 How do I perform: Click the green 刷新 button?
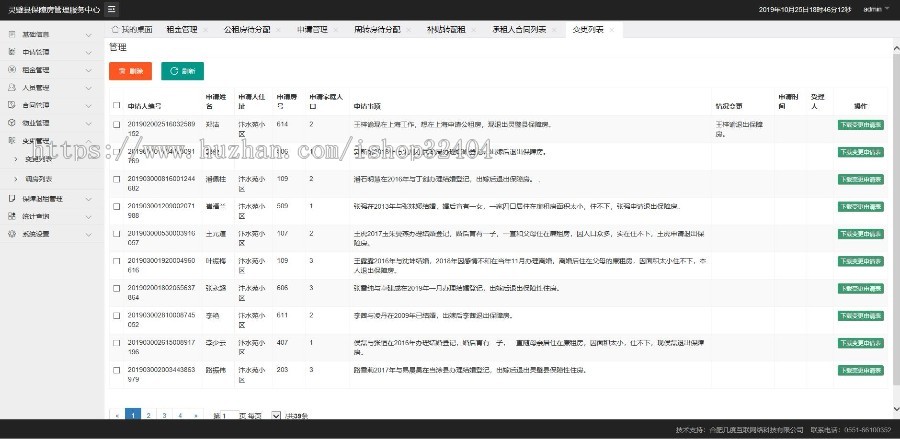[183, 71]
